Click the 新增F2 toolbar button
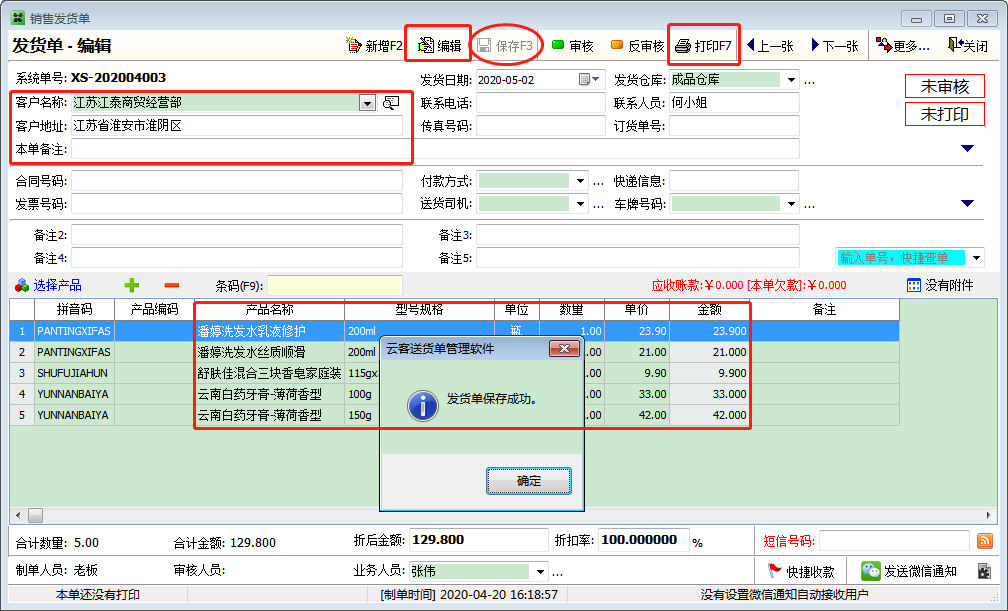The height and width of the screenshot is (611, 1008). 374,46
